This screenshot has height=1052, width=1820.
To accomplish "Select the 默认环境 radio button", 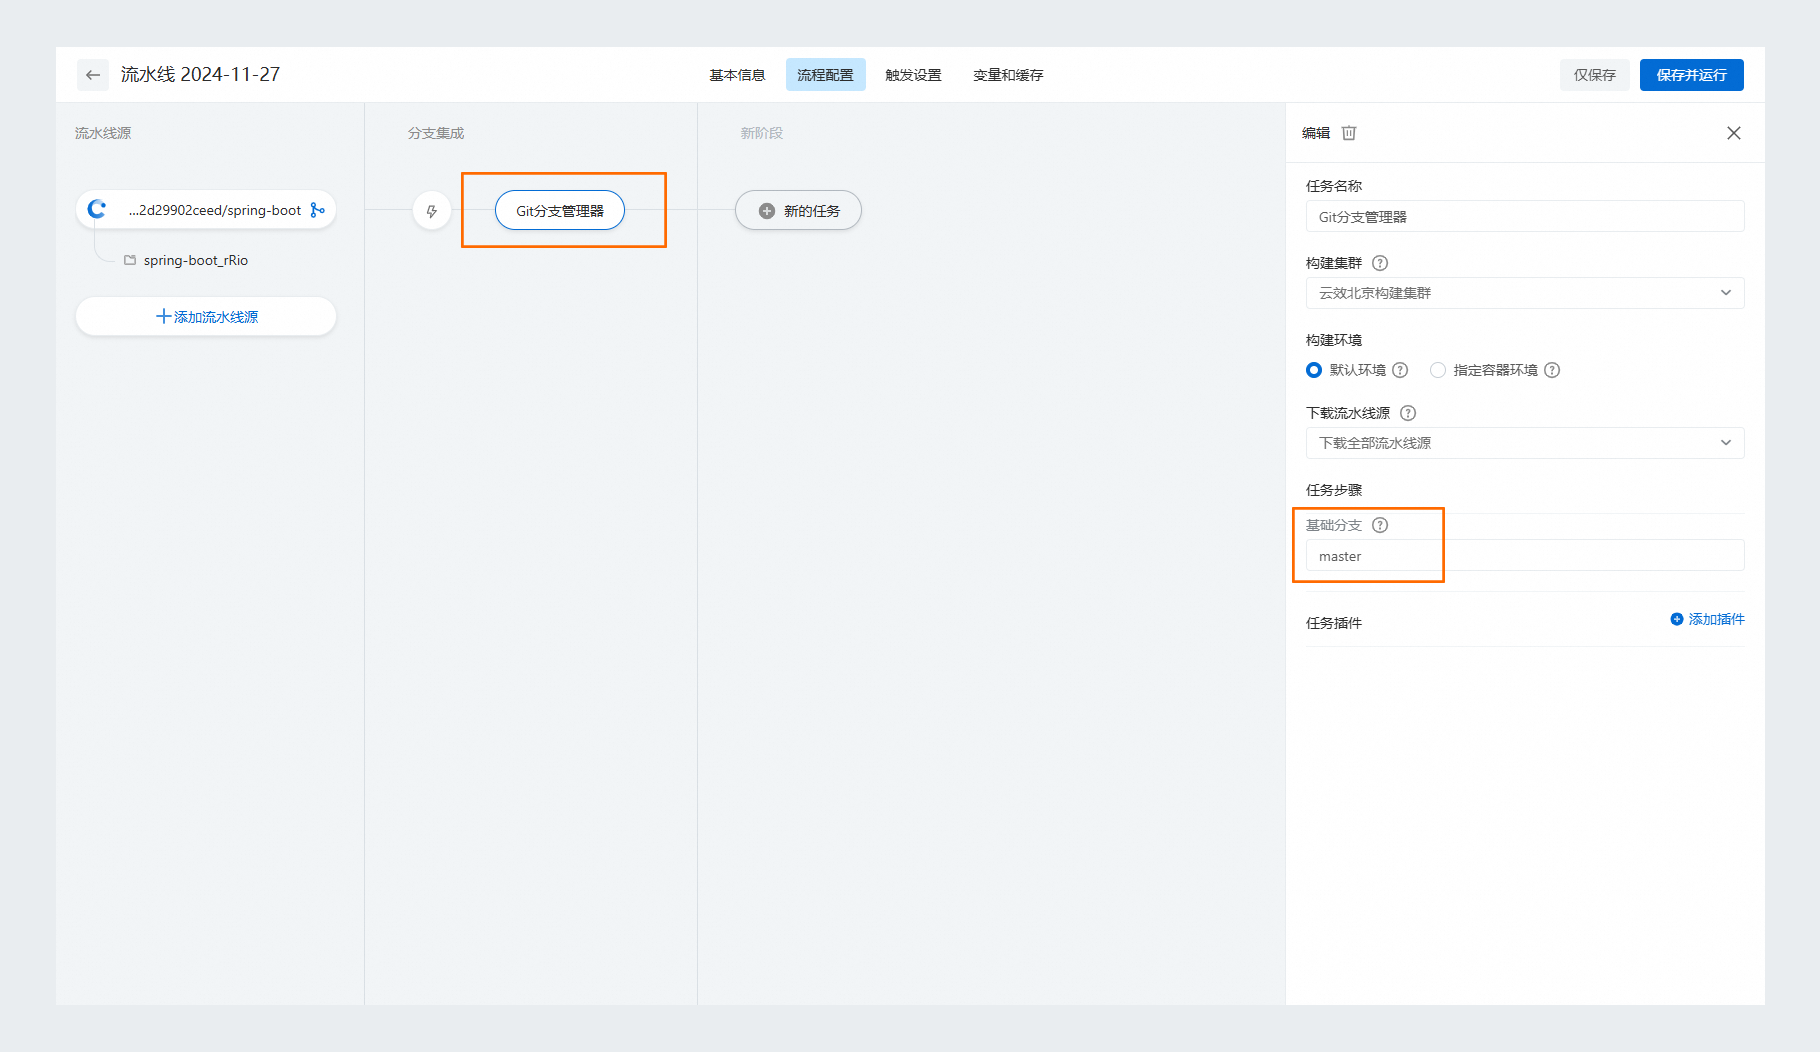I will [1314, 370].
